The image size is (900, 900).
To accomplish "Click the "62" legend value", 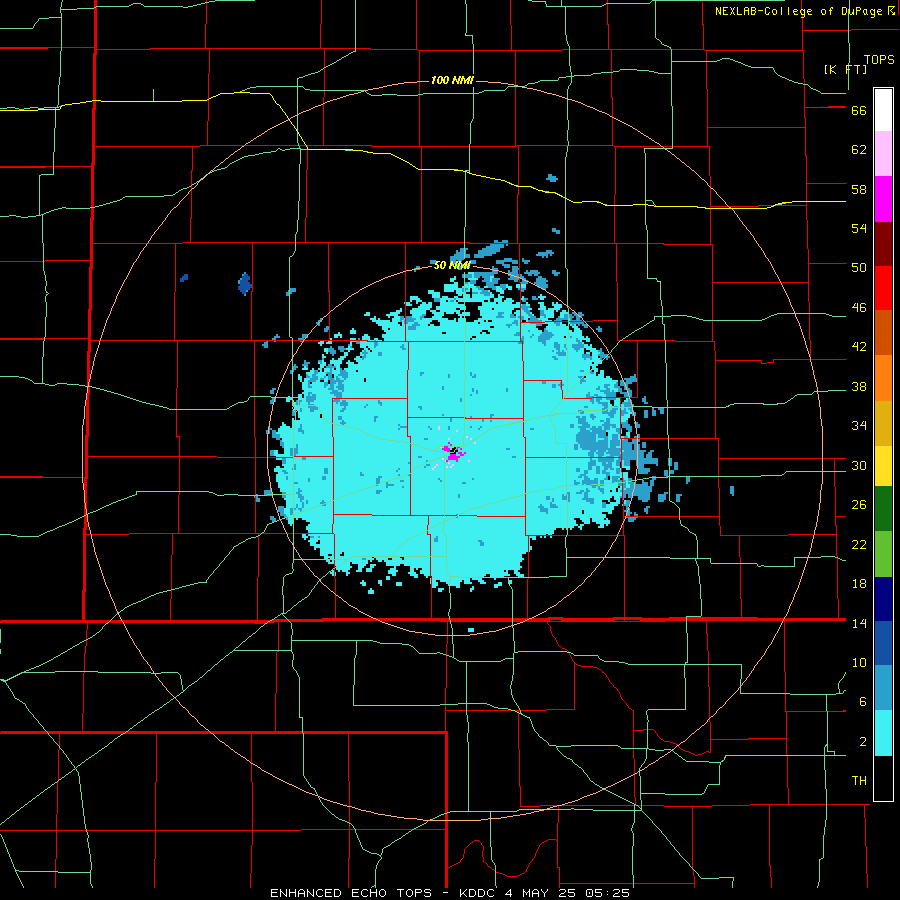I will (x=859, y=150).
